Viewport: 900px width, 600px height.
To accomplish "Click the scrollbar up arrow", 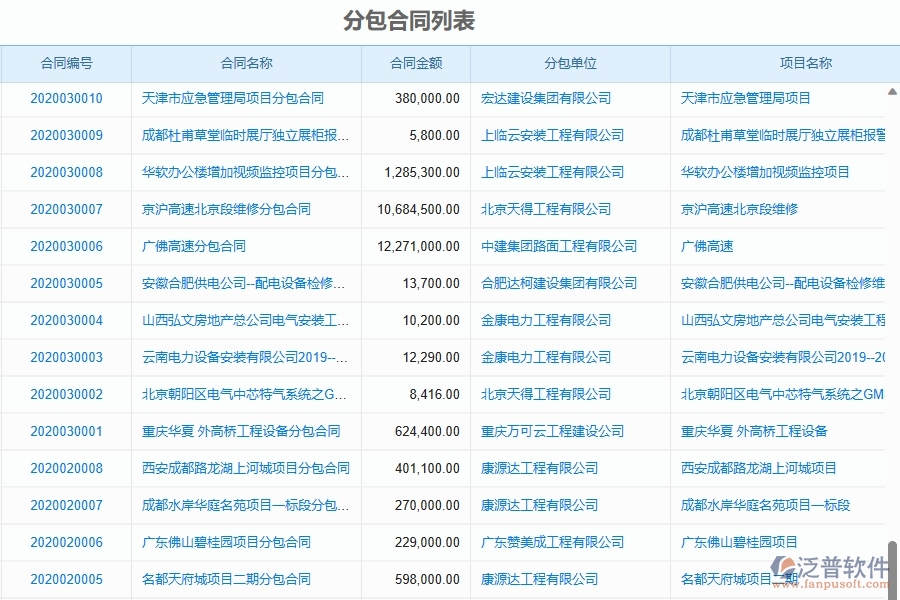I will coord(893,91).
